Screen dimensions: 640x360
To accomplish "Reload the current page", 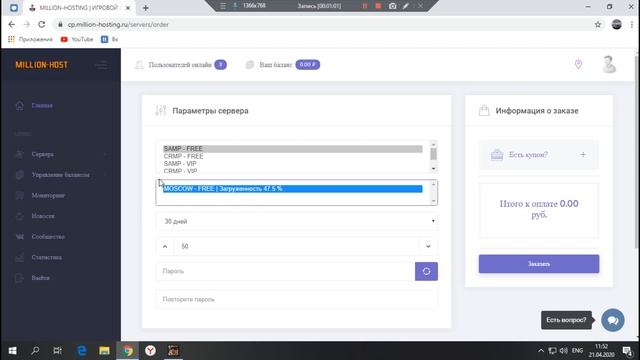I will (42, 24).
